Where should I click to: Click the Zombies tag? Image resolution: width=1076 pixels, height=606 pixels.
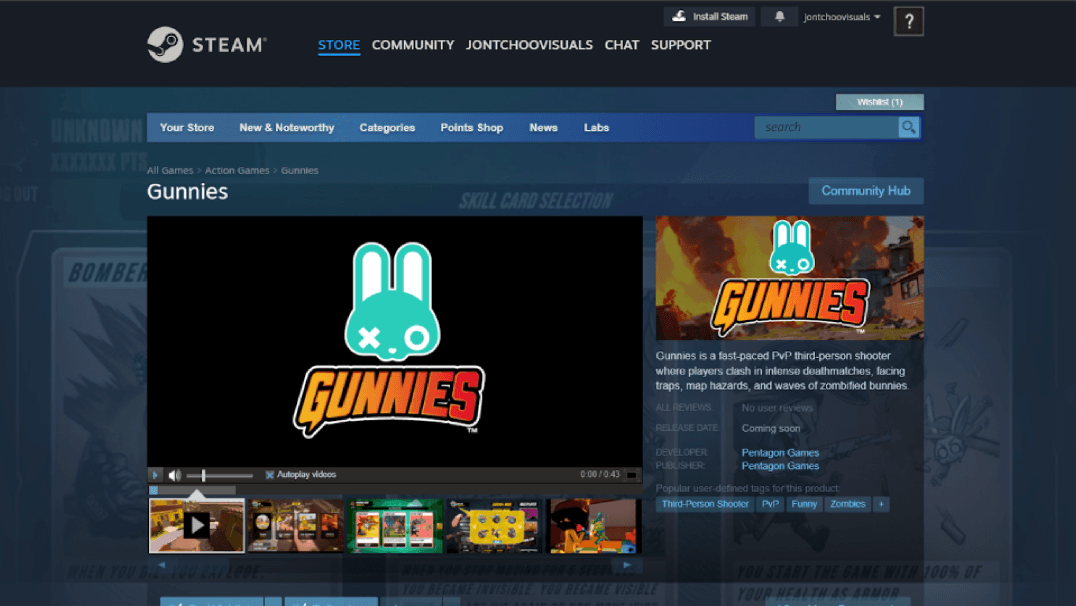(847, 504)
